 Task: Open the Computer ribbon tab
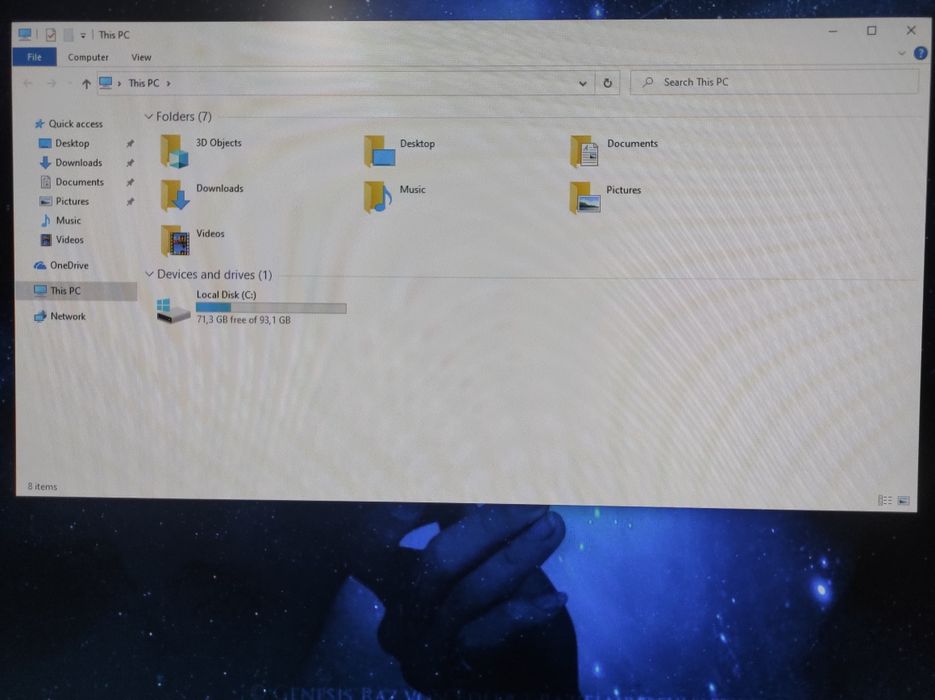click(x=88, y=57)
